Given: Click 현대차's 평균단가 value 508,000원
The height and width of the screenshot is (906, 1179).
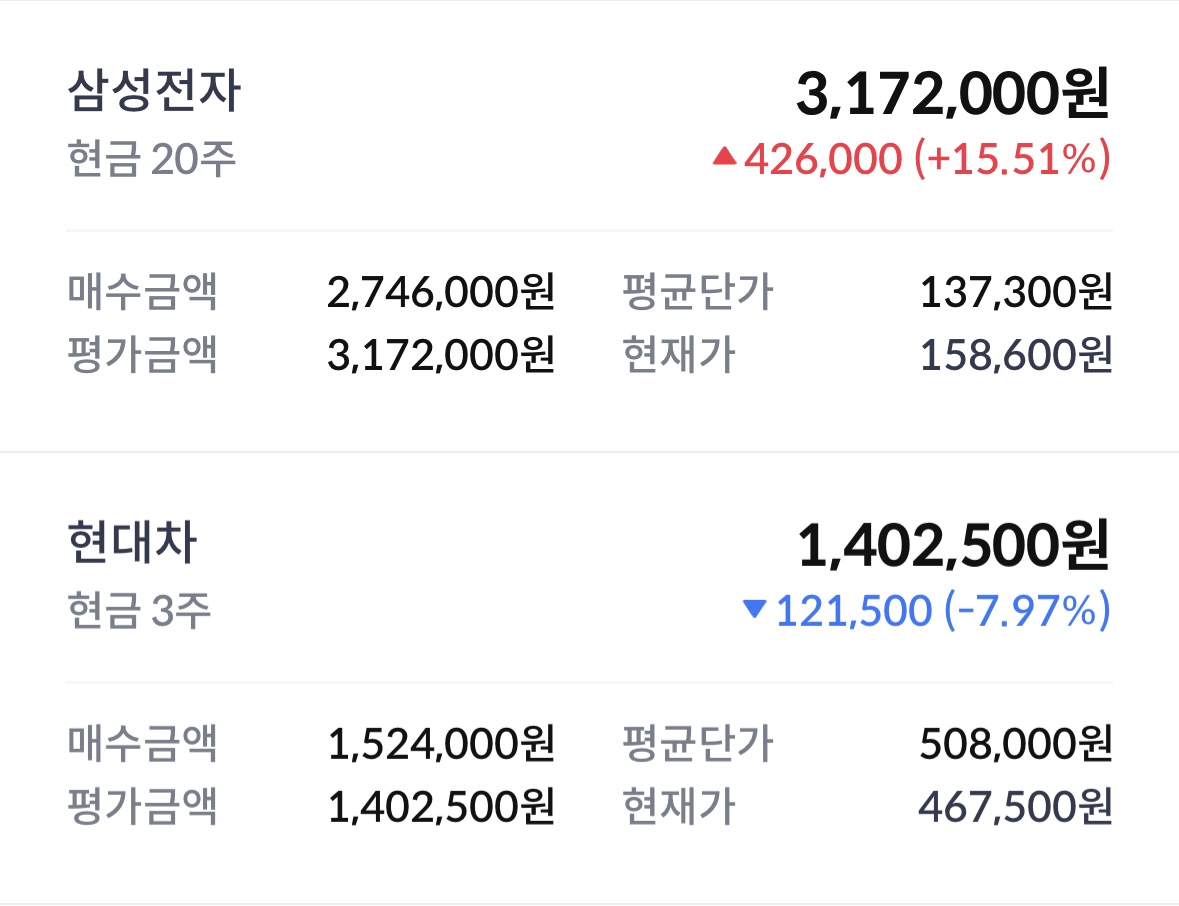Looking at the screenshot, I should pos(1016,743).
